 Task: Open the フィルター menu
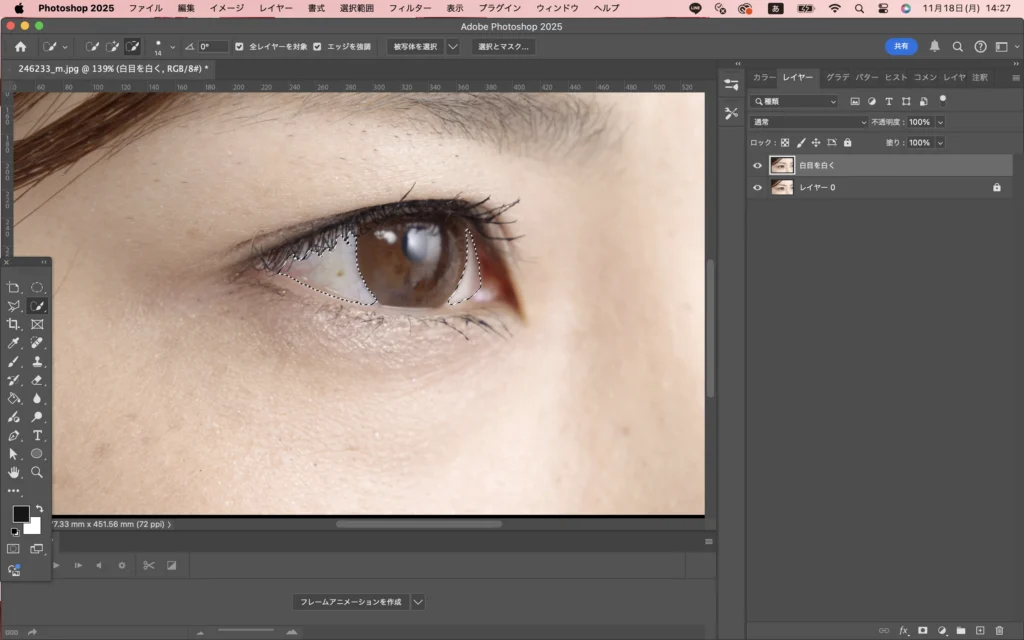[x=410, y=8]
